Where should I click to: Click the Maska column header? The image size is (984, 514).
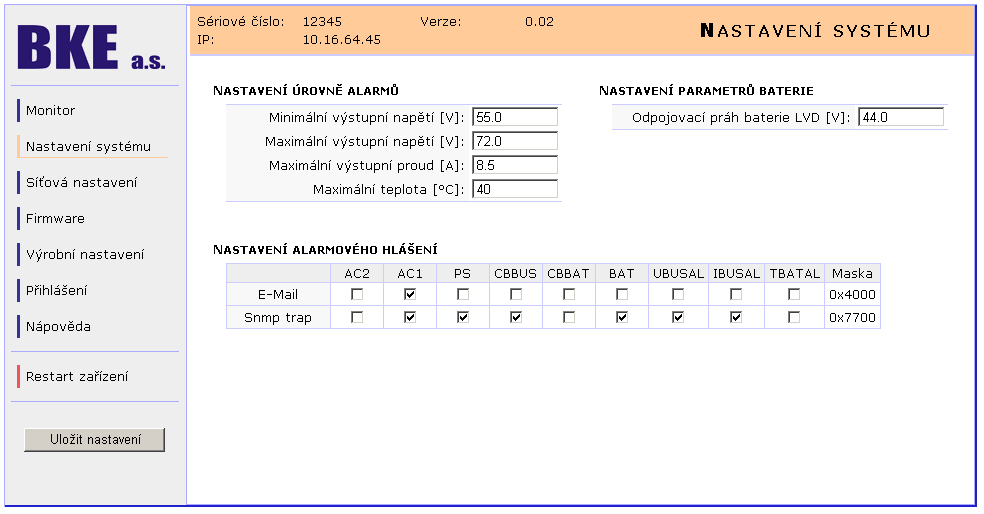[852, 274]
